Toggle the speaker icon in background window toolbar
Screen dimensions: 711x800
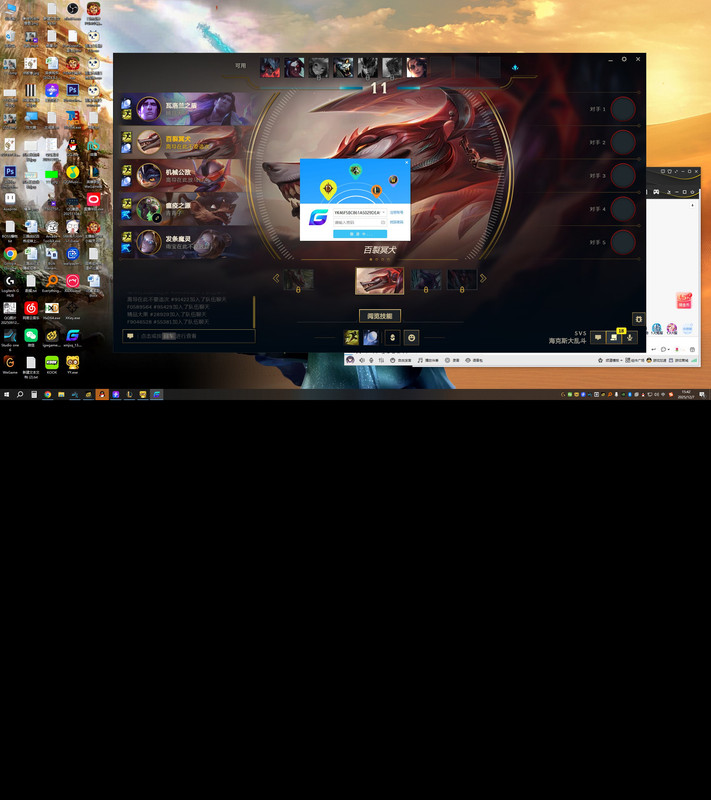pyautogui.click(x=362, y=360)
